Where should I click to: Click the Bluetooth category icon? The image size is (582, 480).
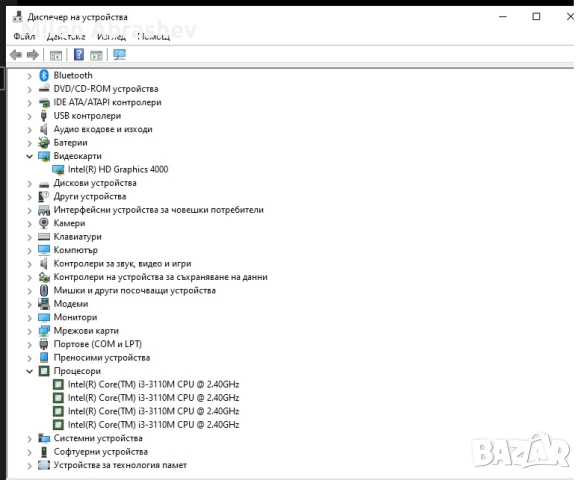click(x=44, y=75)
